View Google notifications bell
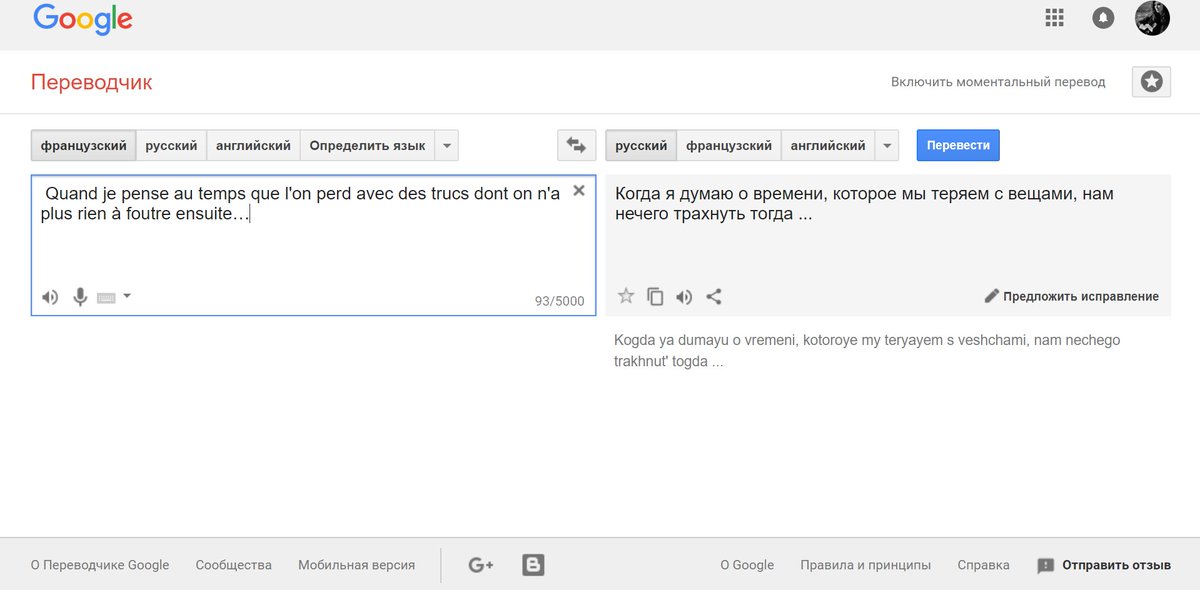 click(1103, 18)
